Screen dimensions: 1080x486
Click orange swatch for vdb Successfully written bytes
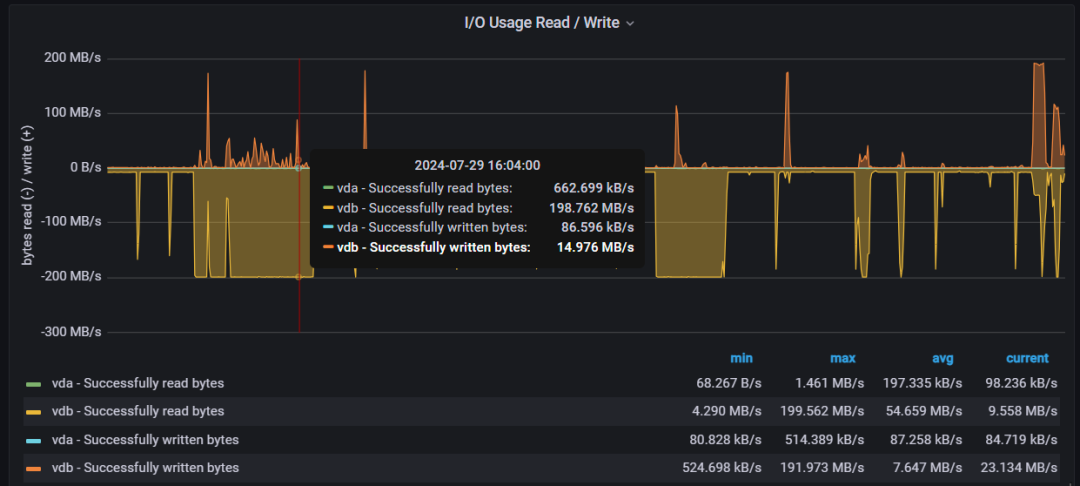[34, 468]
